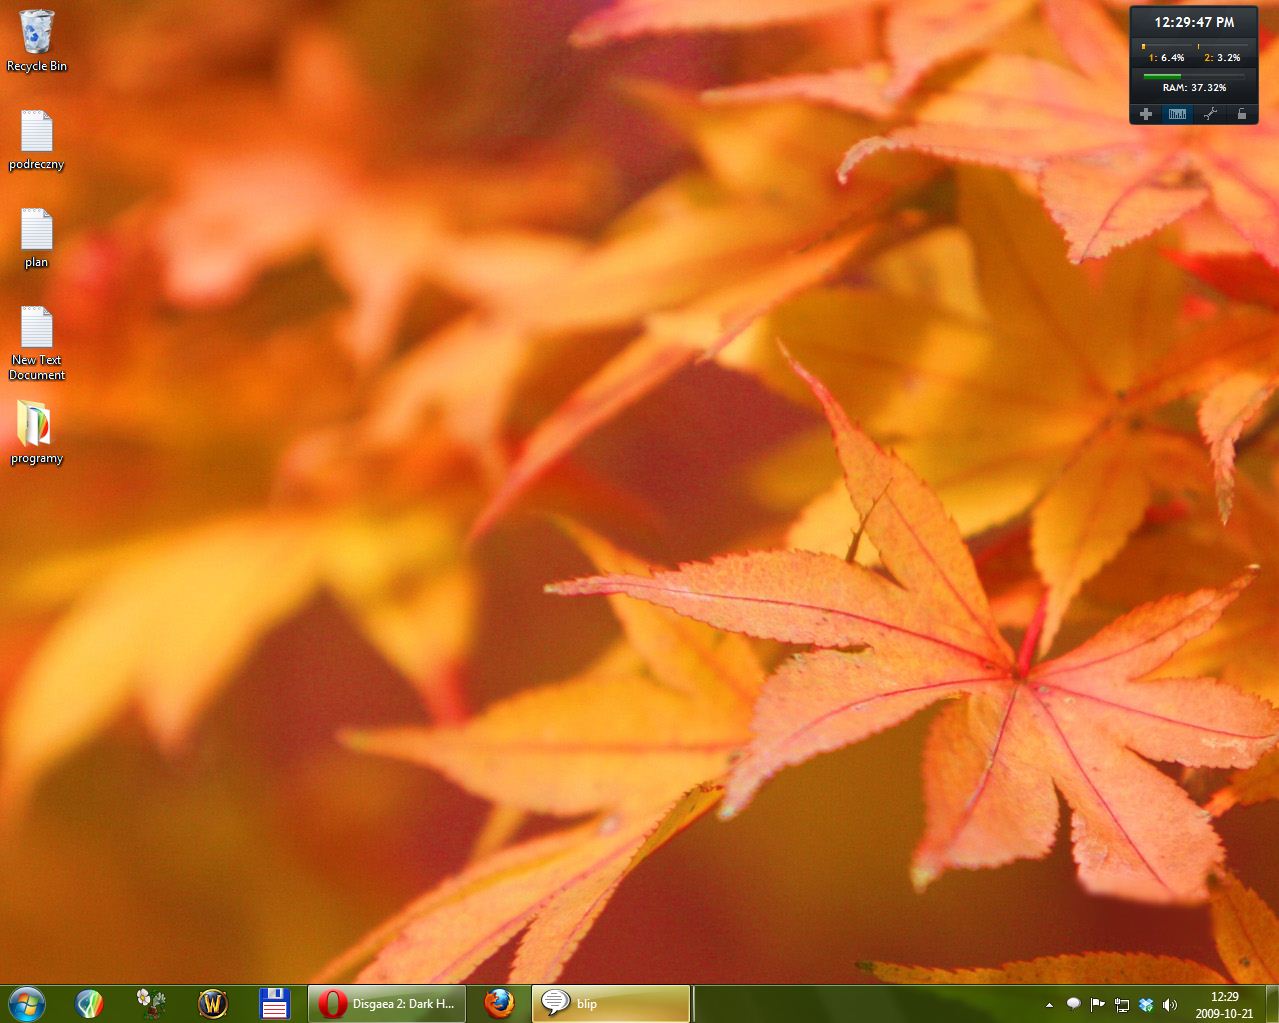Click the plus icon on the system widget
This screenshot has height=1023, width=1279.
click(x=1146, y=114)
